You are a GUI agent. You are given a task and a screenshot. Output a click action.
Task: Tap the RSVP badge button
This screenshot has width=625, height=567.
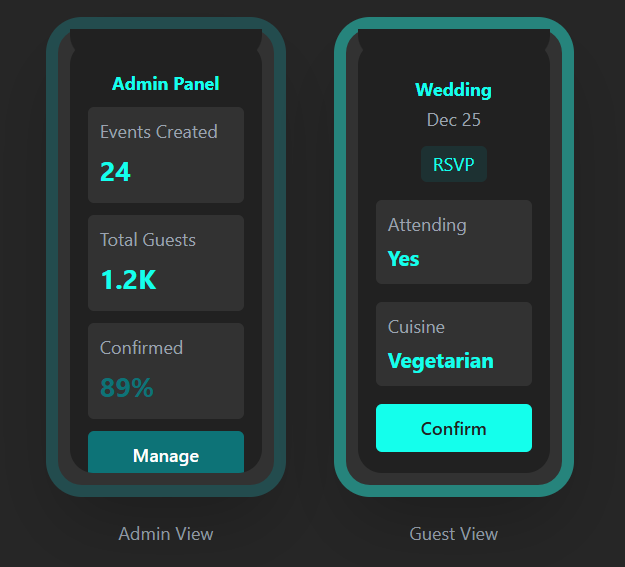tap(454, 164)
